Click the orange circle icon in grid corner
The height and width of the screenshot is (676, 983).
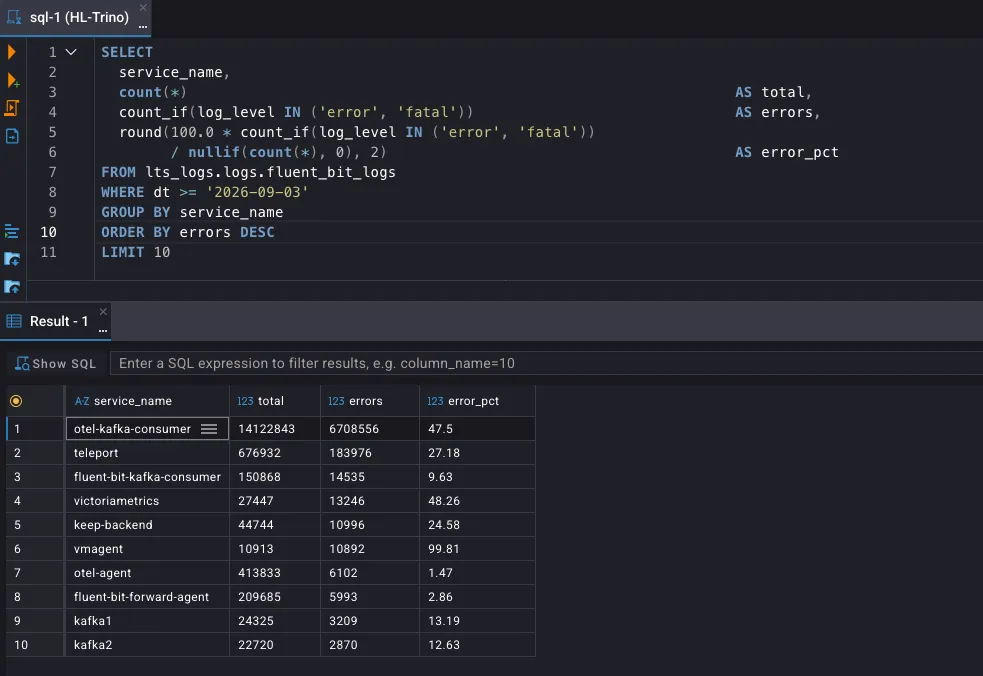coord(16,401)
